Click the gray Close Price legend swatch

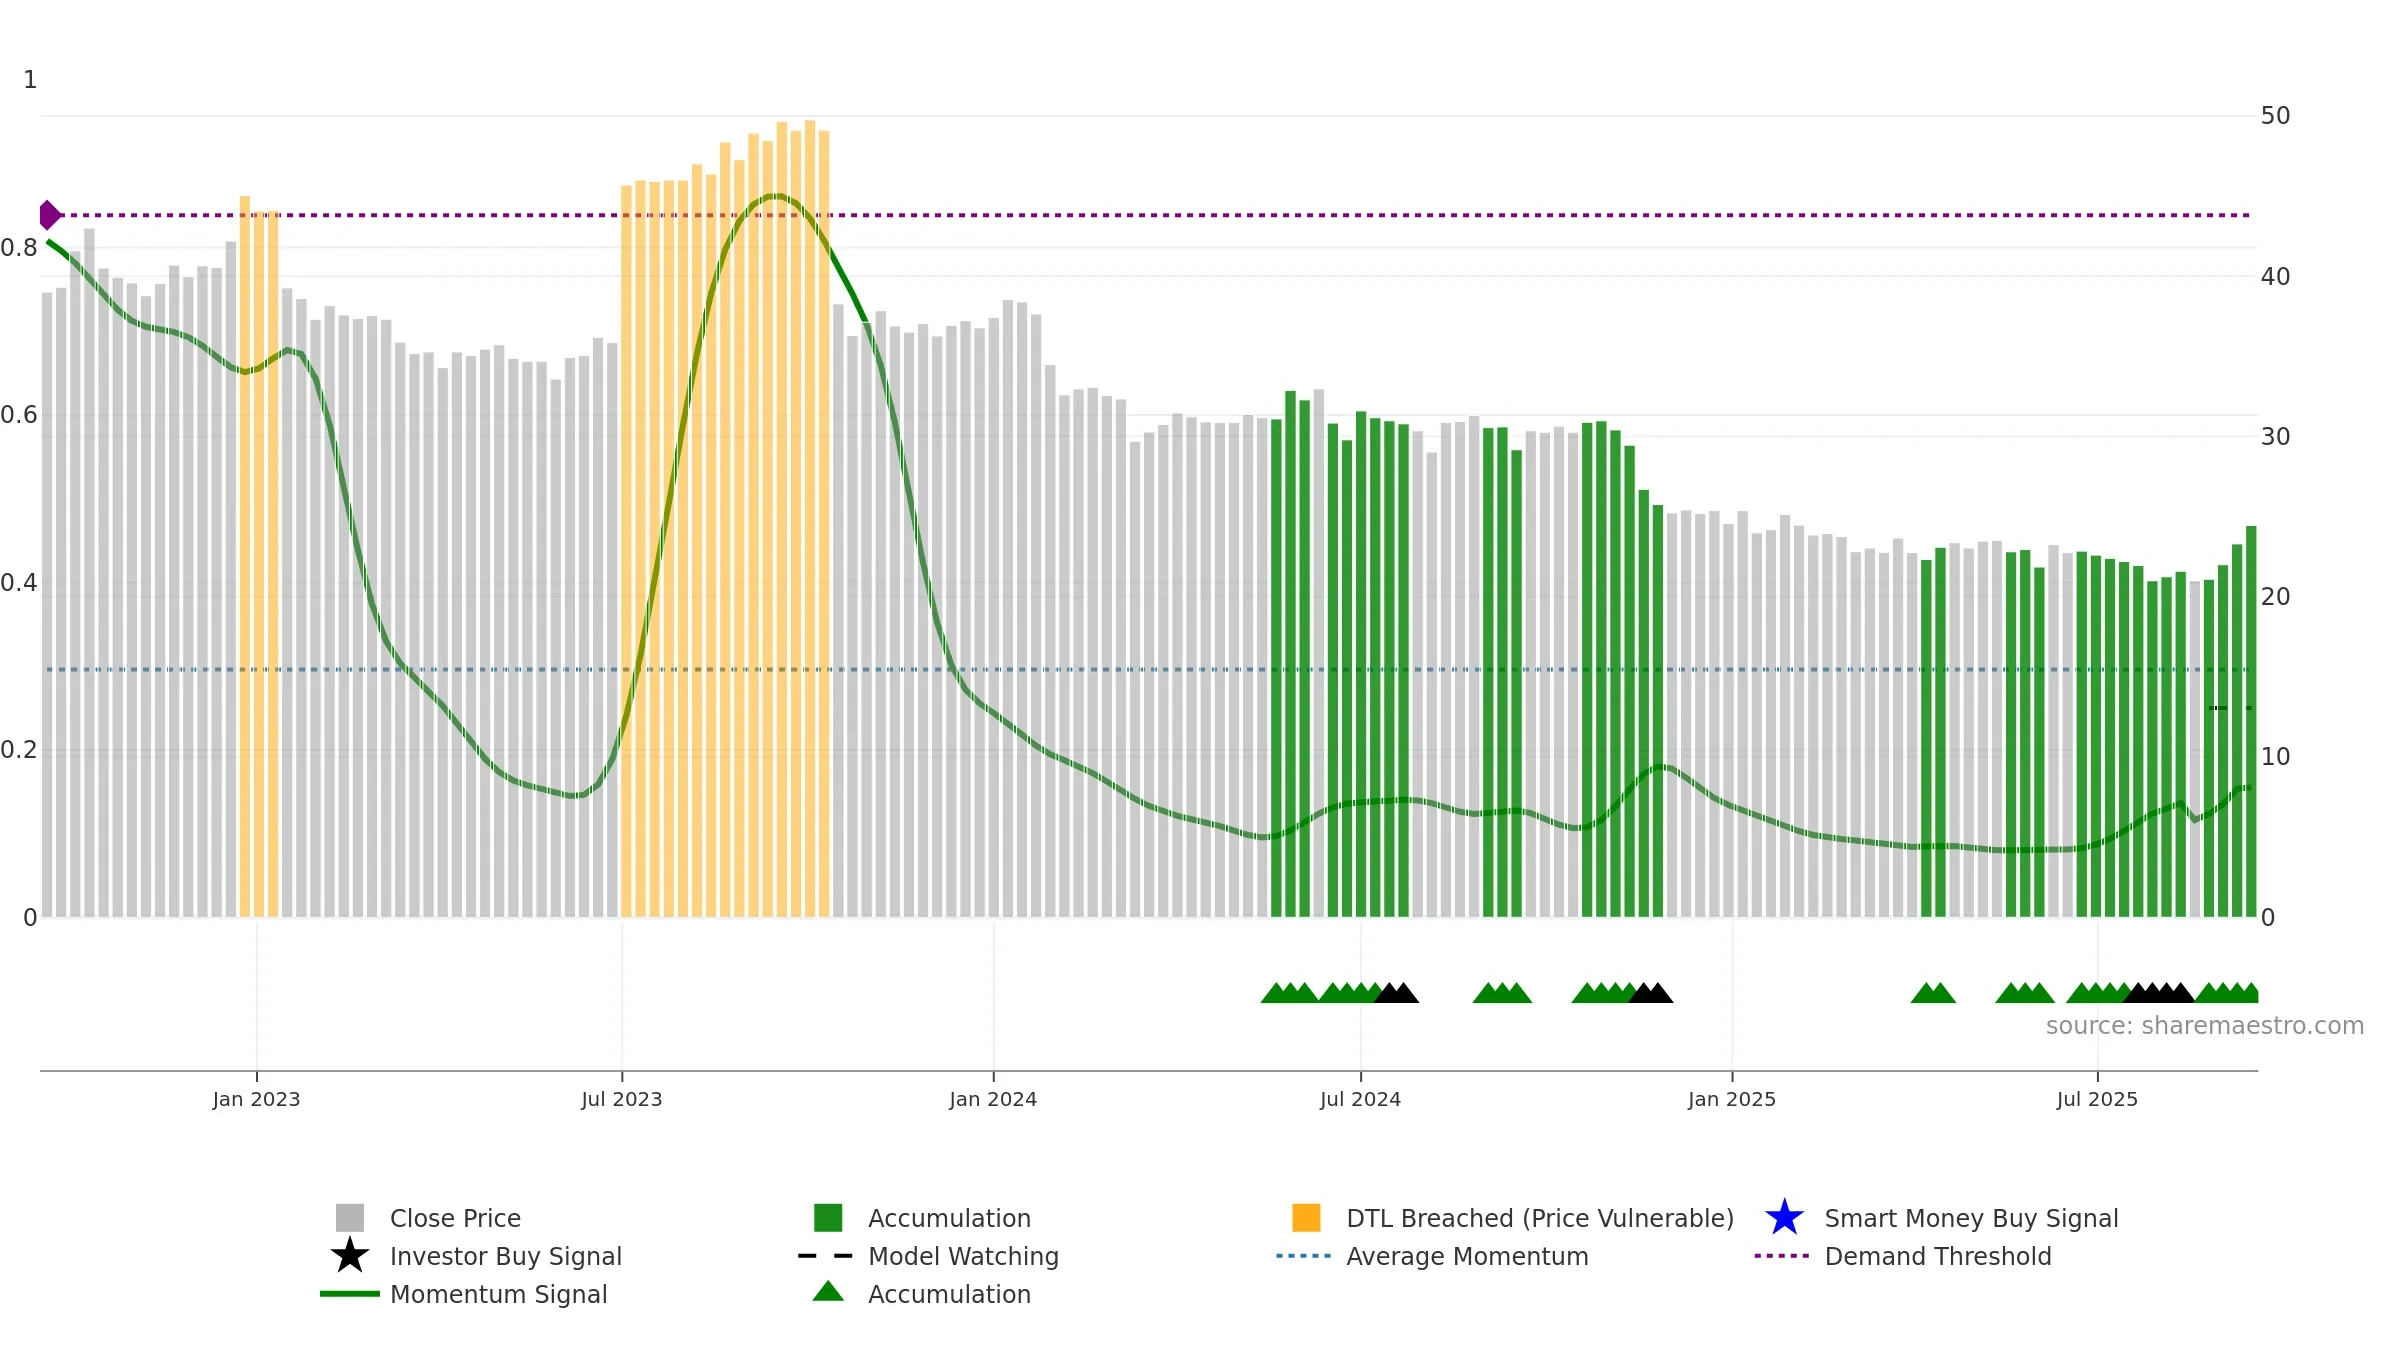tap(350, 1218)
